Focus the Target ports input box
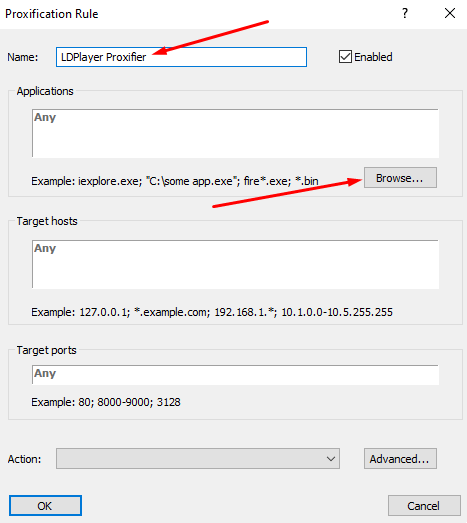467x523 pixels. 236,375
